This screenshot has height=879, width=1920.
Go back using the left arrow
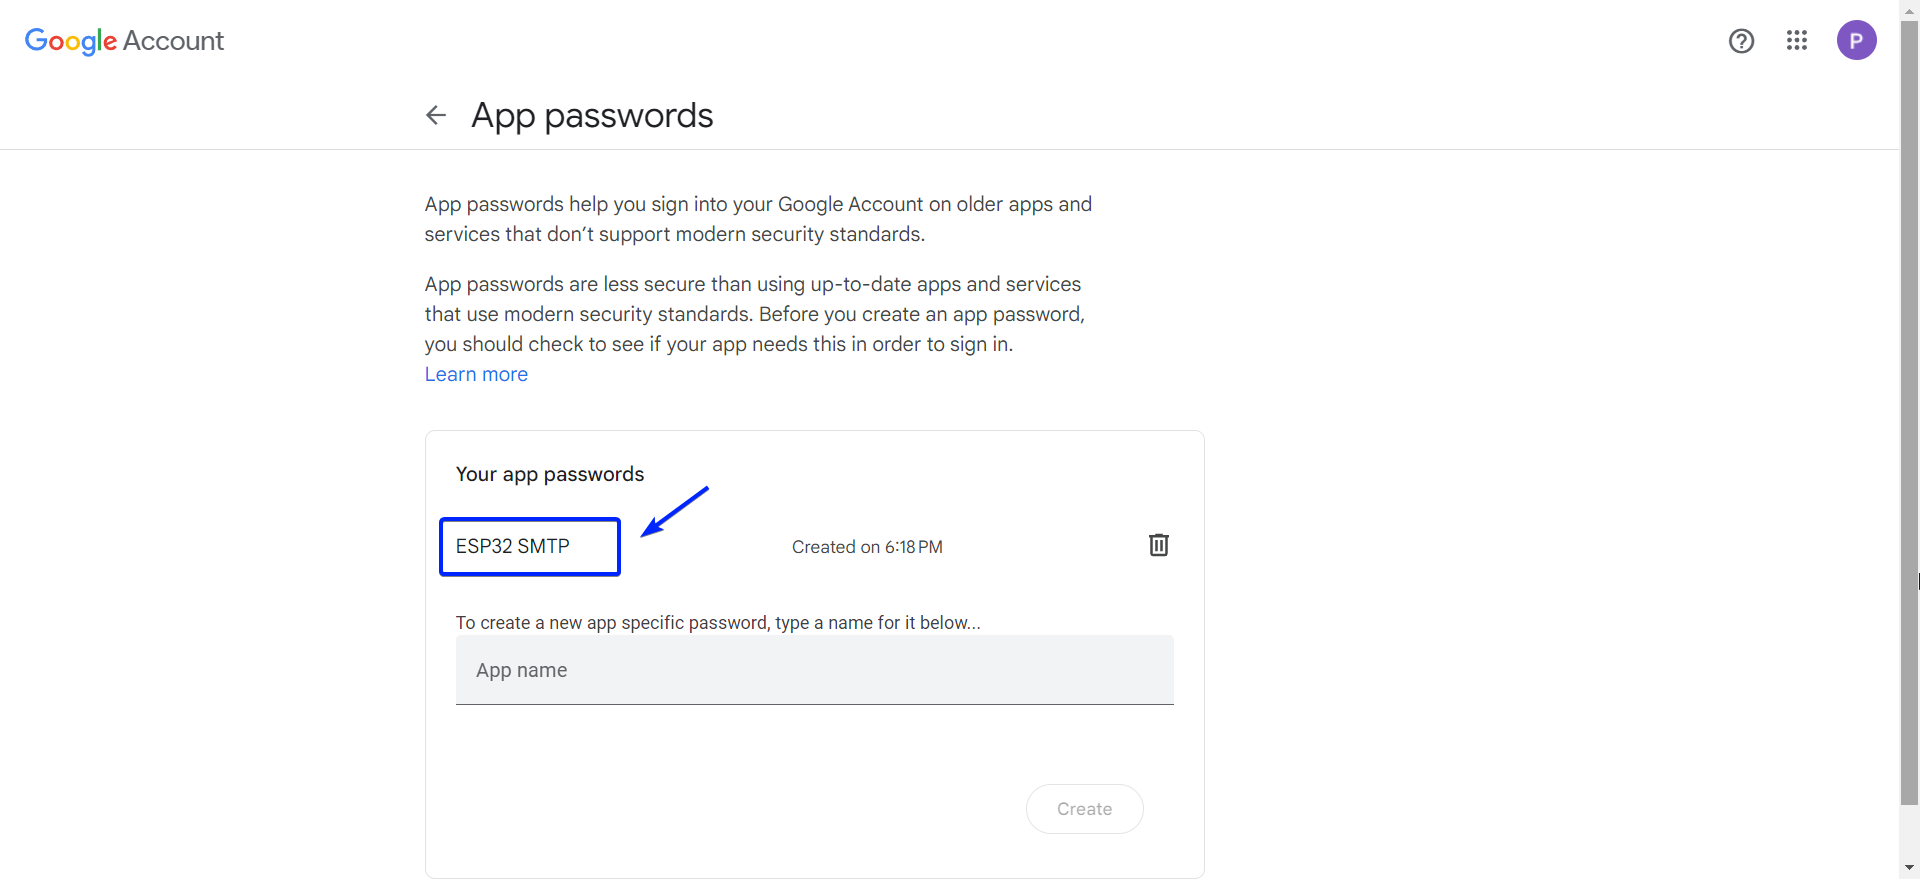[436, 115]
